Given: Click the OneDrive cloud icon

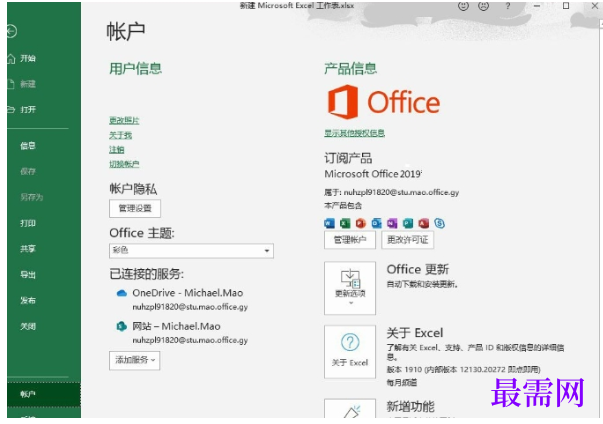Looking at the screenshot, I should coord(122,293).
